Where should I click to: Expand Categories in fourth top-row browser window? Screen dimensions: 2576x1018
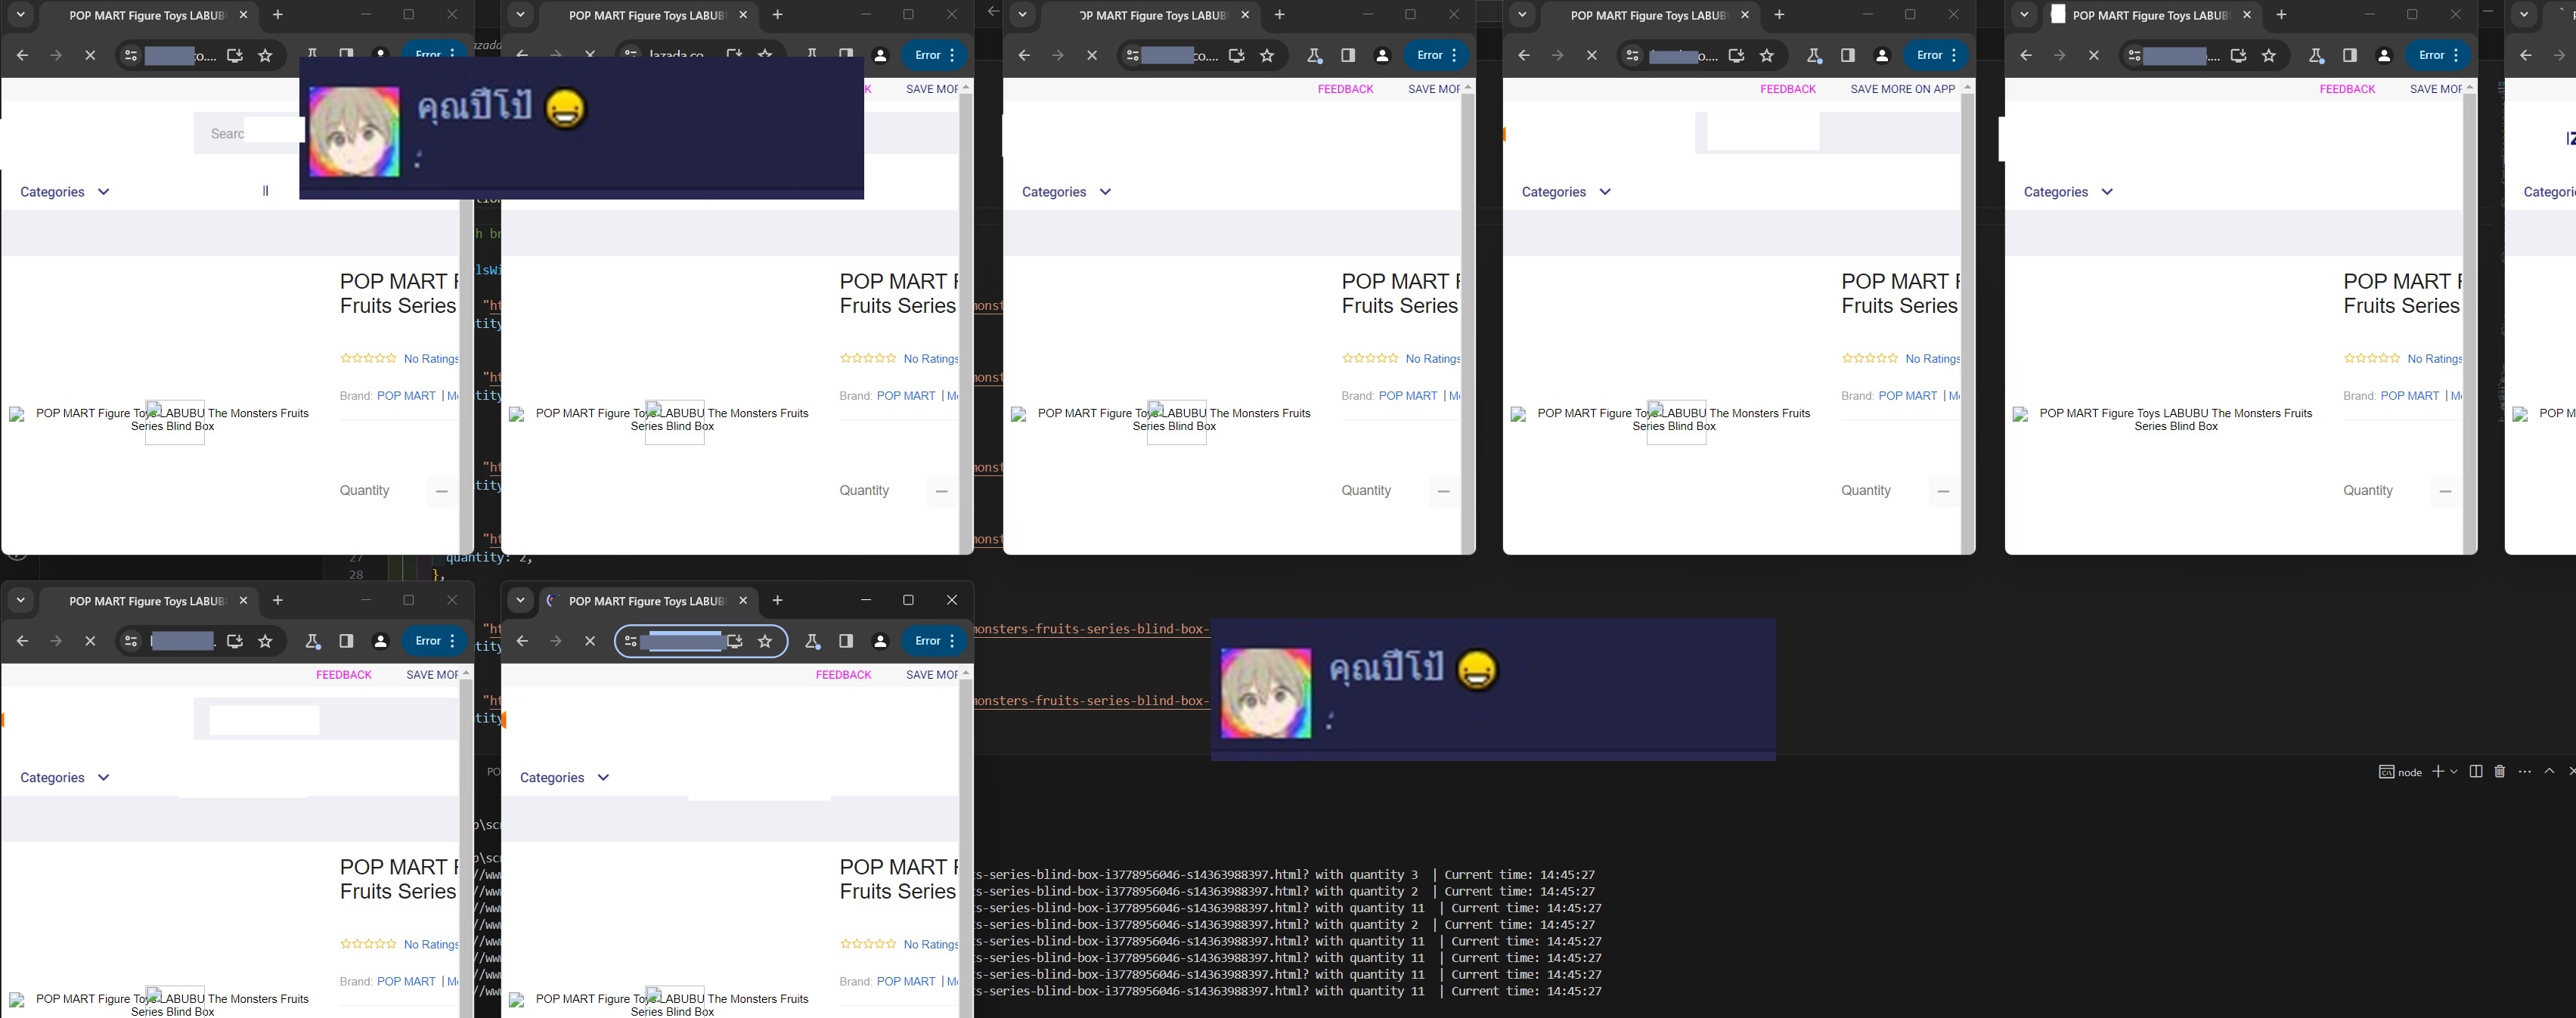[1567, 192]
